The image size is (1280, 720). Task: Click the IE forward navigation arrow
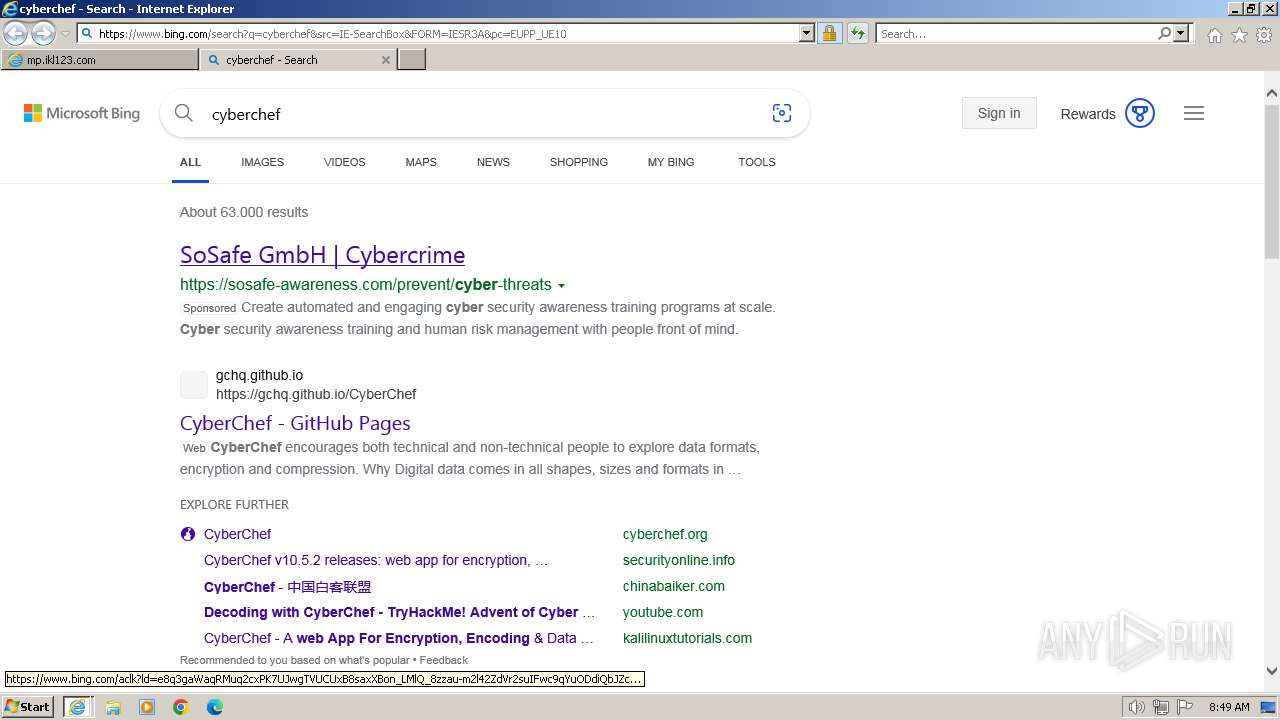pyautogui.click(x=43, y=33)
